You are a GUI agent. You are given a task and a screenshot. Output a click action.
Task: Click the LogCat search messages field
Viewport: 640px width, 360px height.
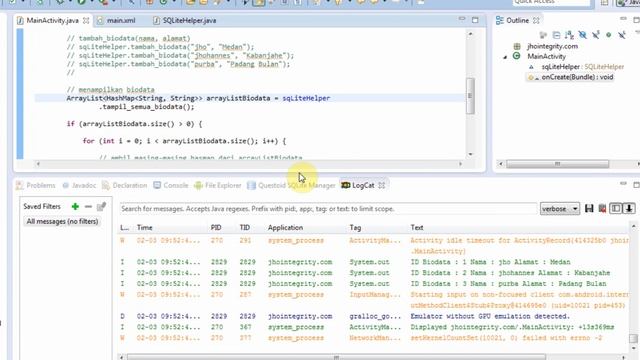coord(329,209)
